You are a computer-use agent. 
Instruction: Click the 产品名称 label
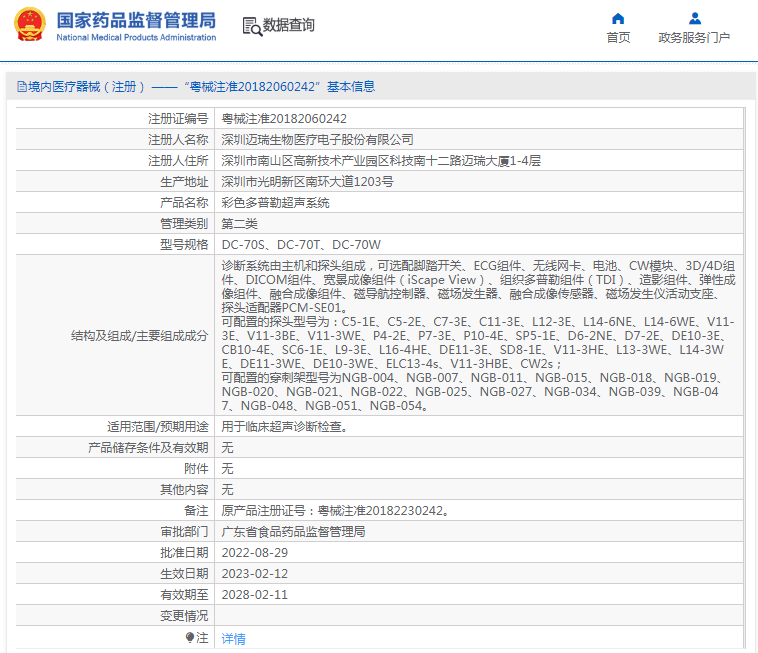pyautogui.click(x=184, y=203)
